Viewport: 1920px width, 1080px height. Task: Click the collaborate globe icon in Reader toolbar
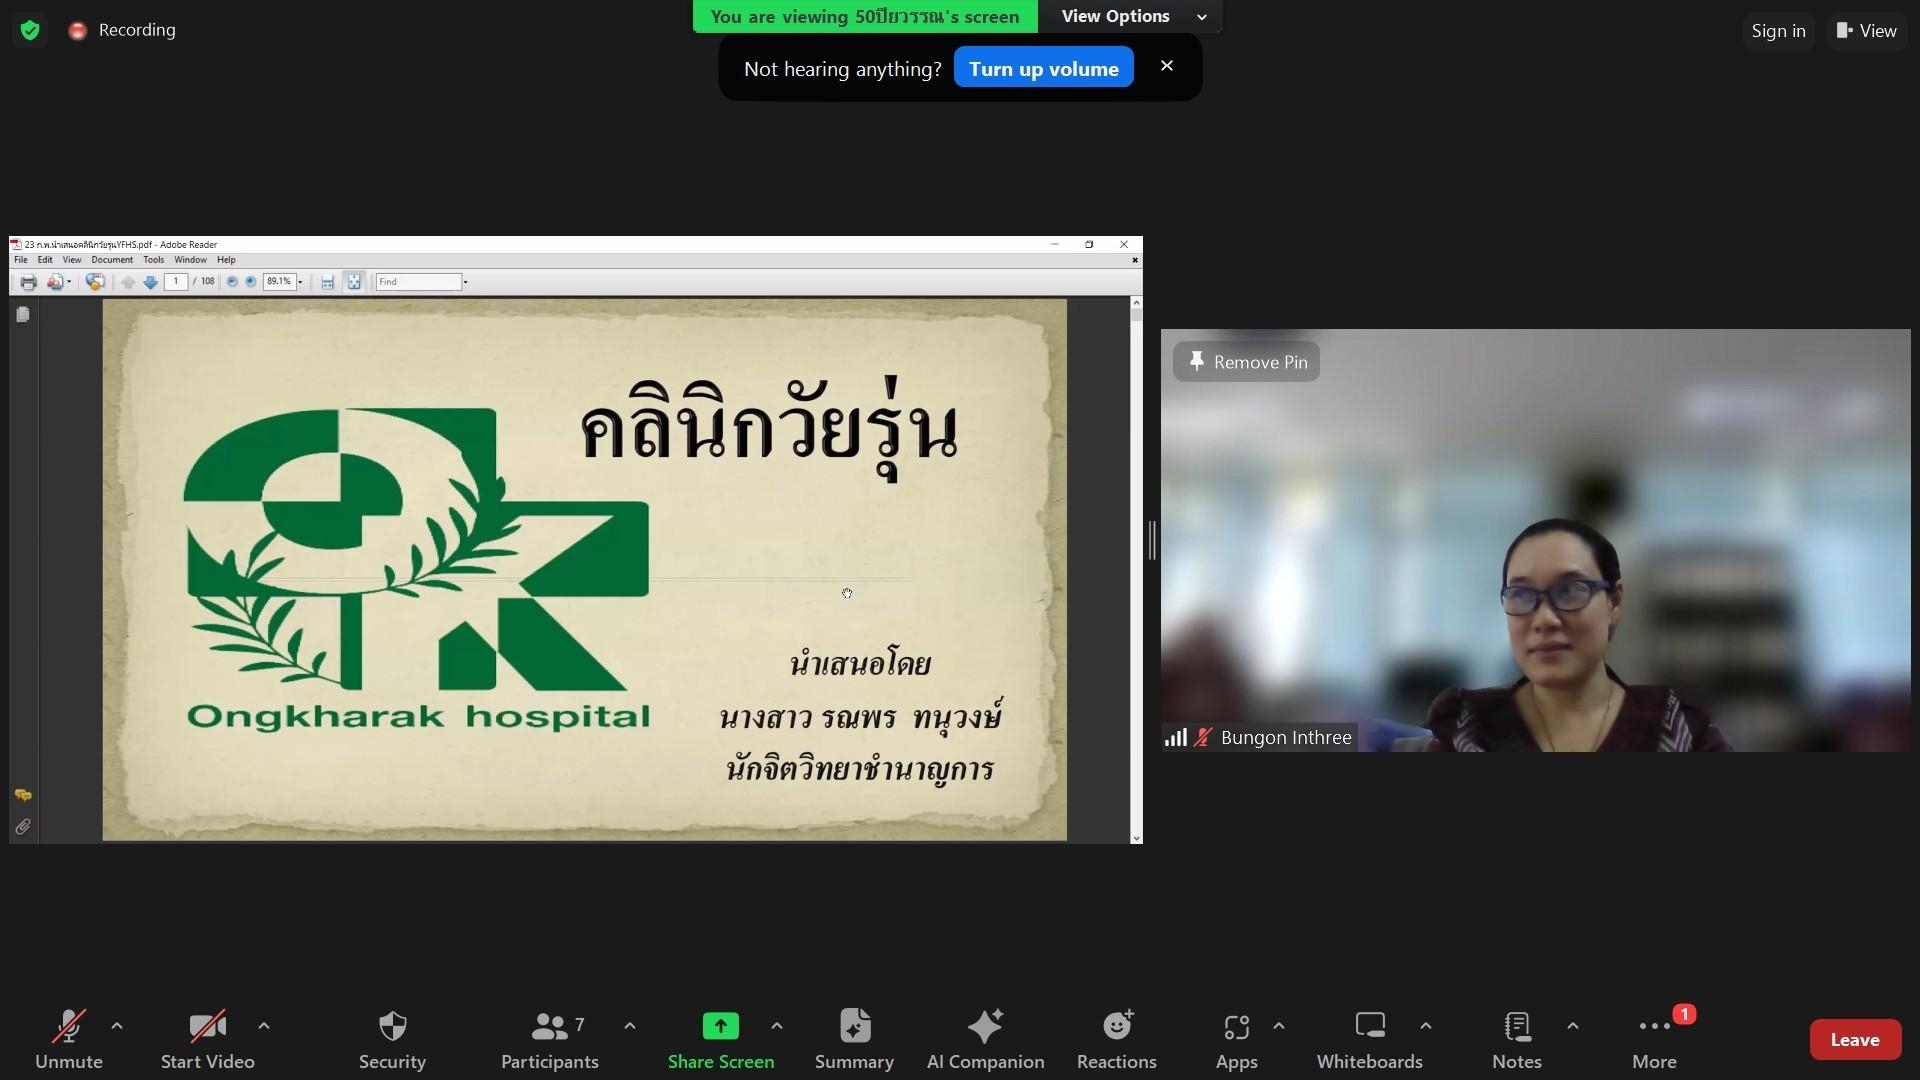pos(95,282)
